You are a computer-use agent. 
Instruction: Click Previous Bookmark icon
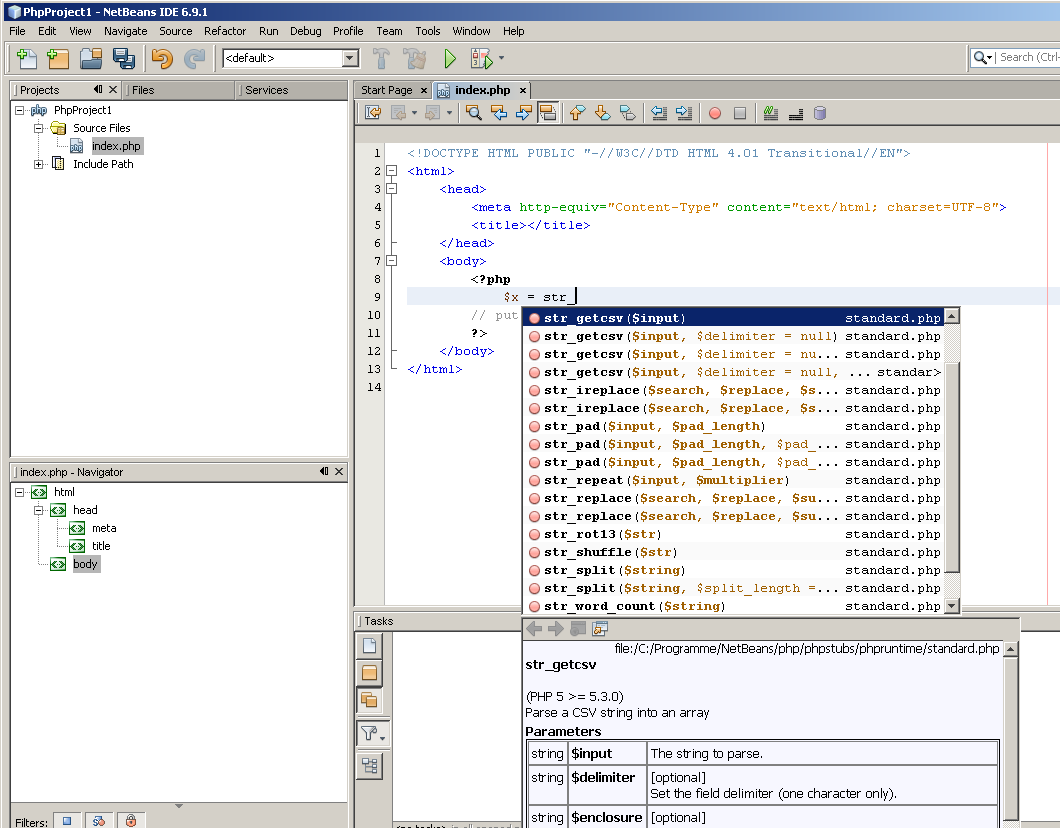click(577, 113)
